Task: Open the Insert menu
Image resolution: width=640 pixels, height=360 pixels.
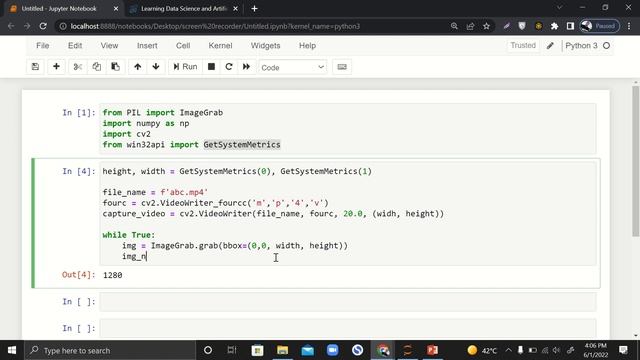Action: coord(147,46)
